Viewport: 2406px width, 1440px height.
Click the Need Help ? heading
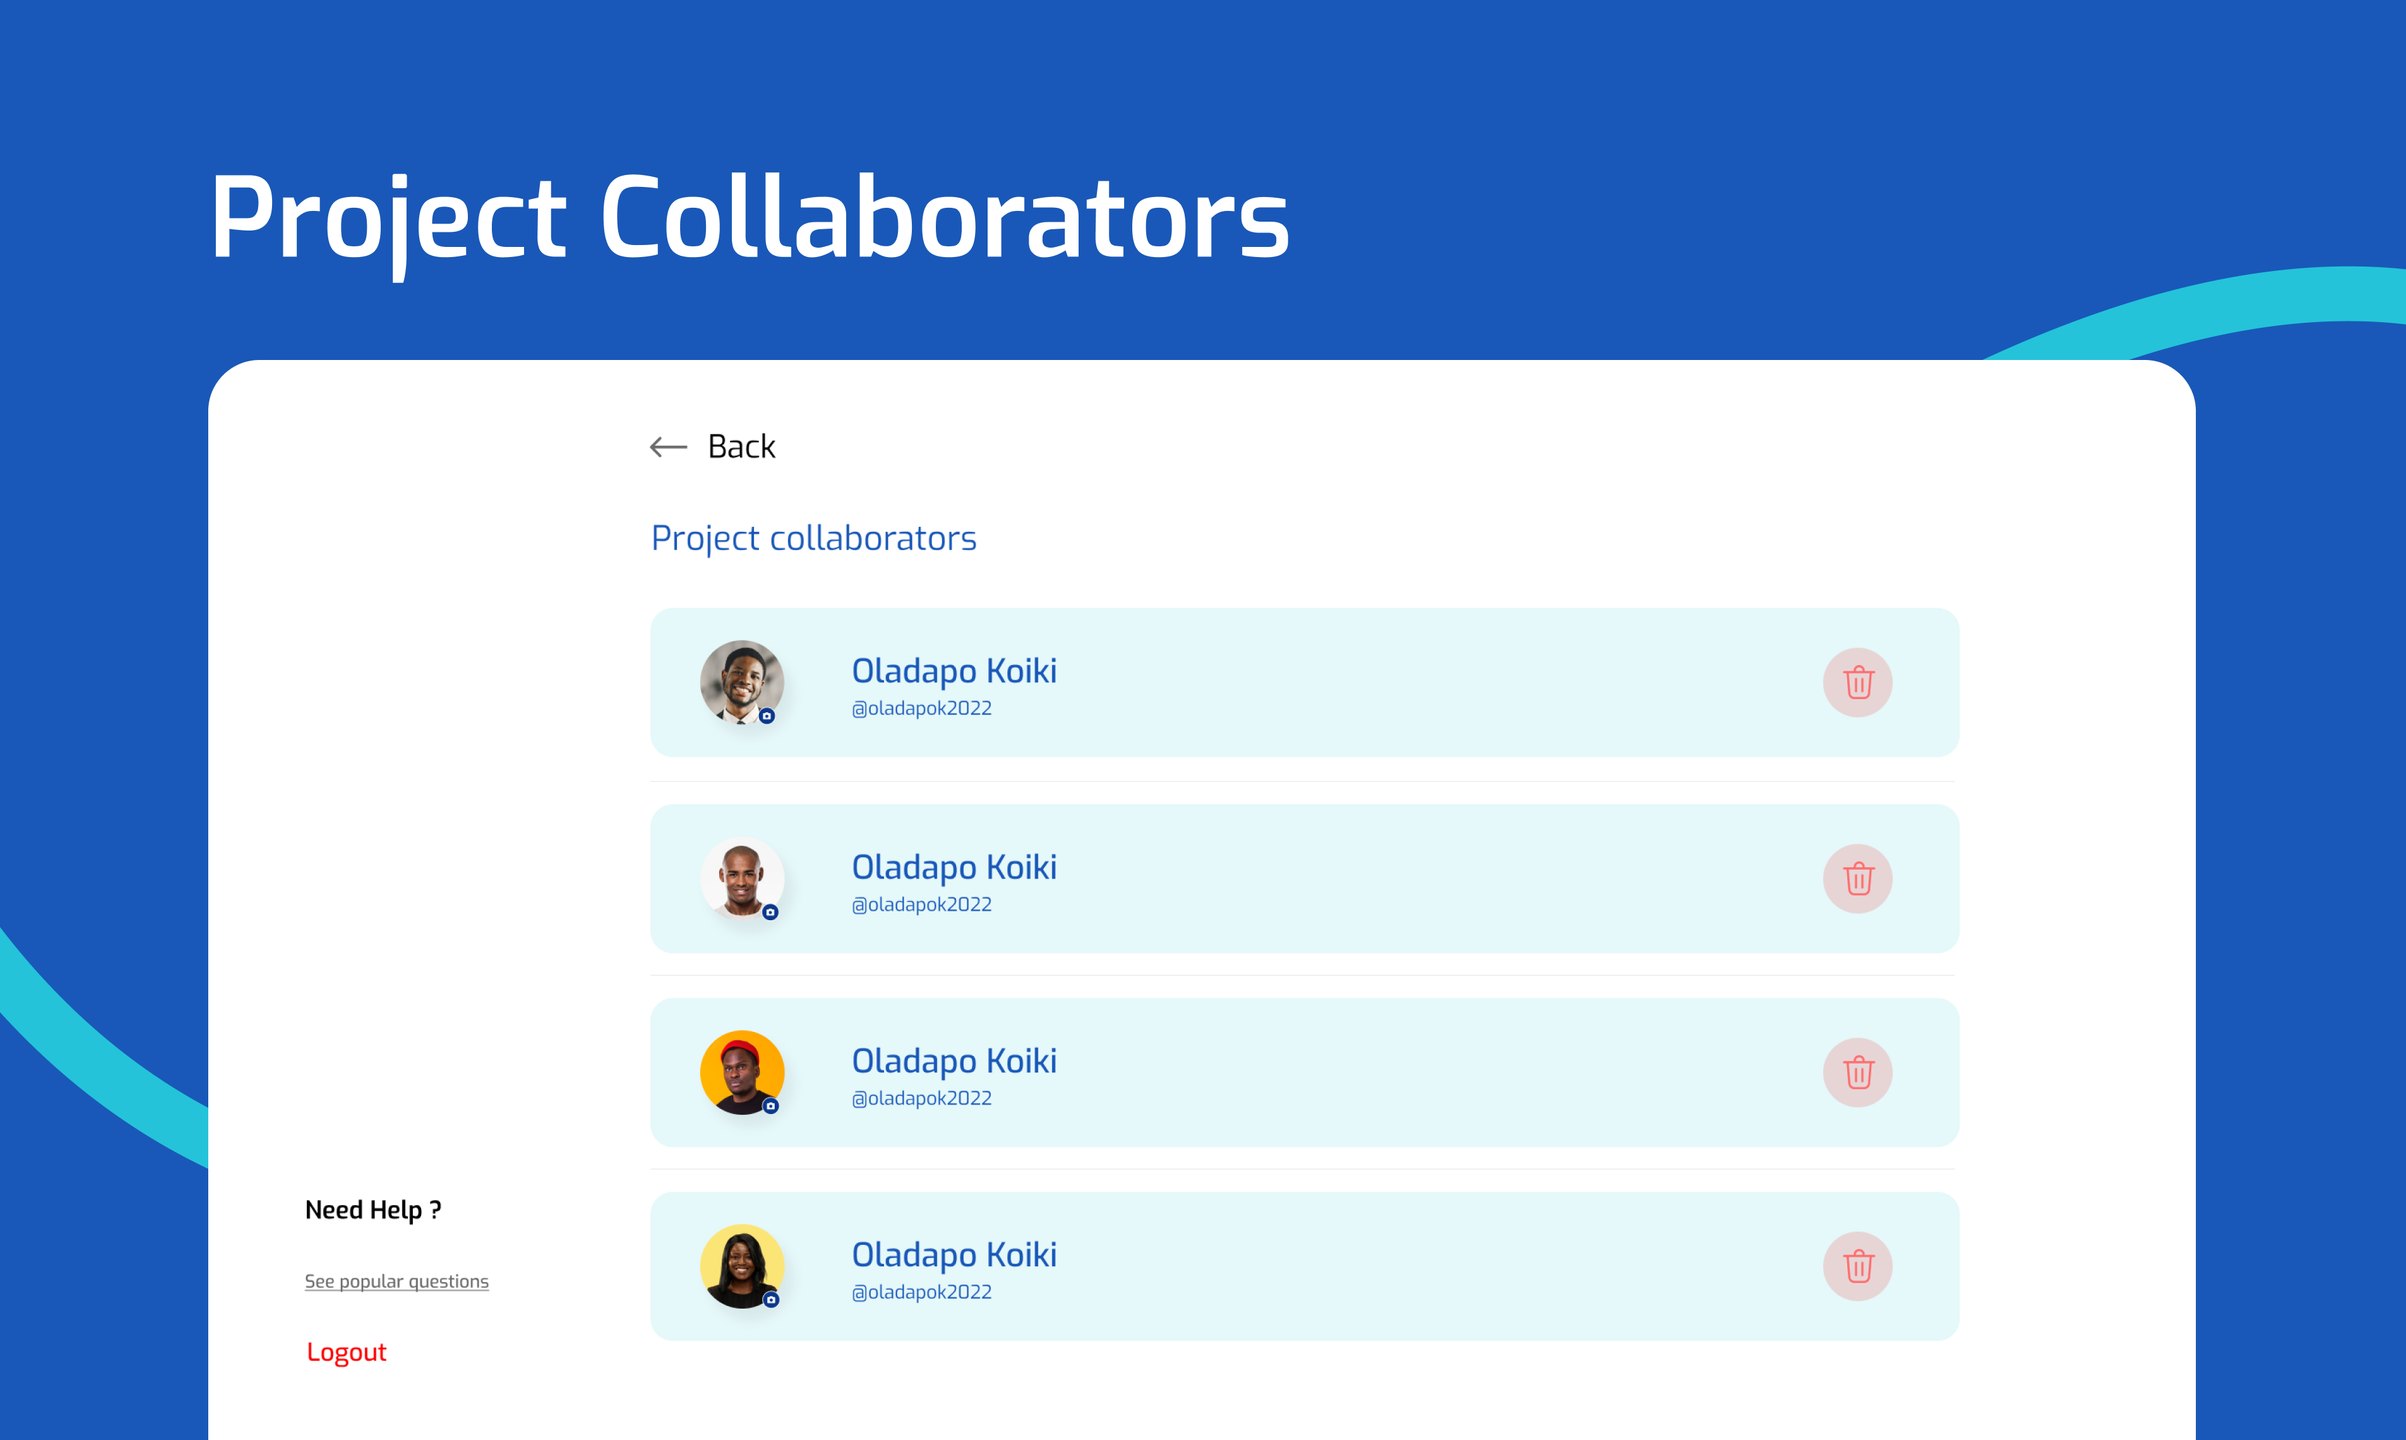[373, 1210]
